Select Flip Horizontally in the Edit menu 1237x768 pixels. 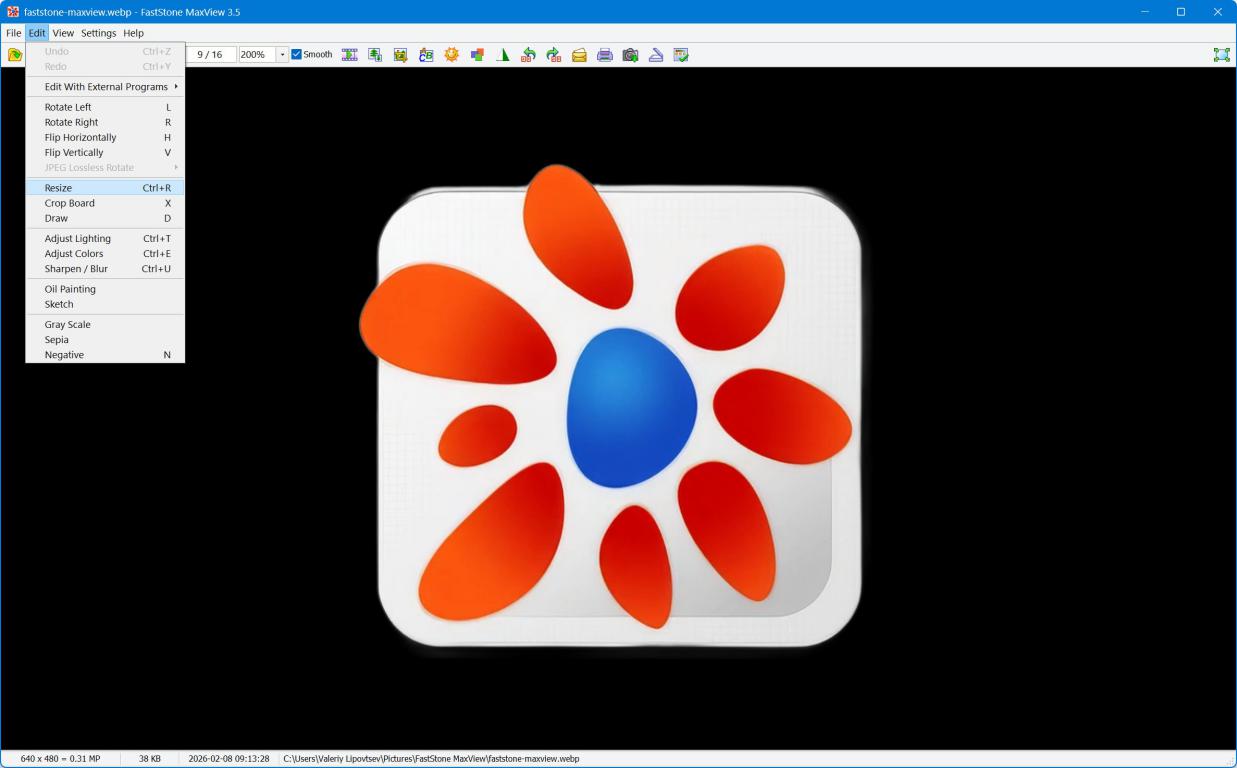tap(80, 137)
